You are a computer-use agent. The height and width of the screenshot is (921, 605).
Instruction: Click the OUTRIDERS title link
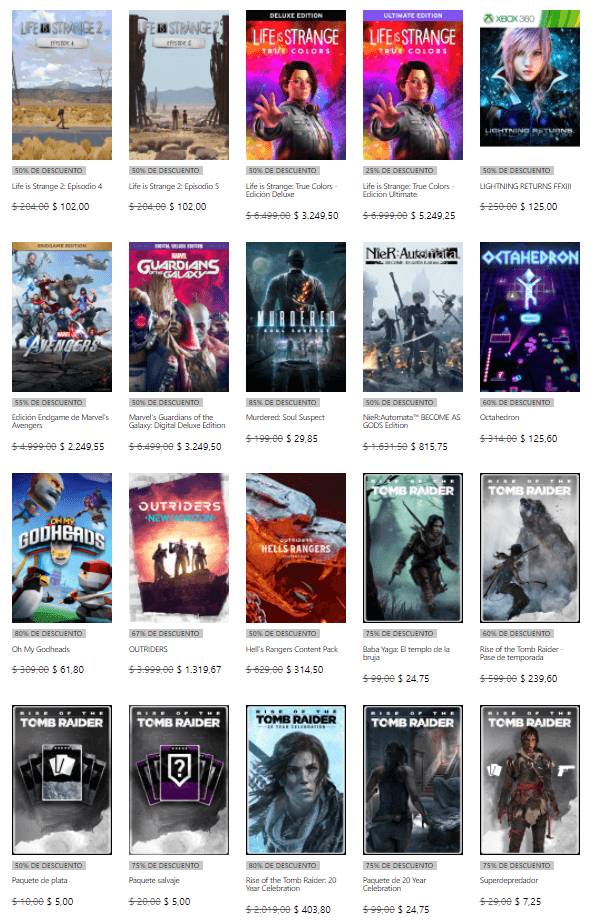[148, 649]
